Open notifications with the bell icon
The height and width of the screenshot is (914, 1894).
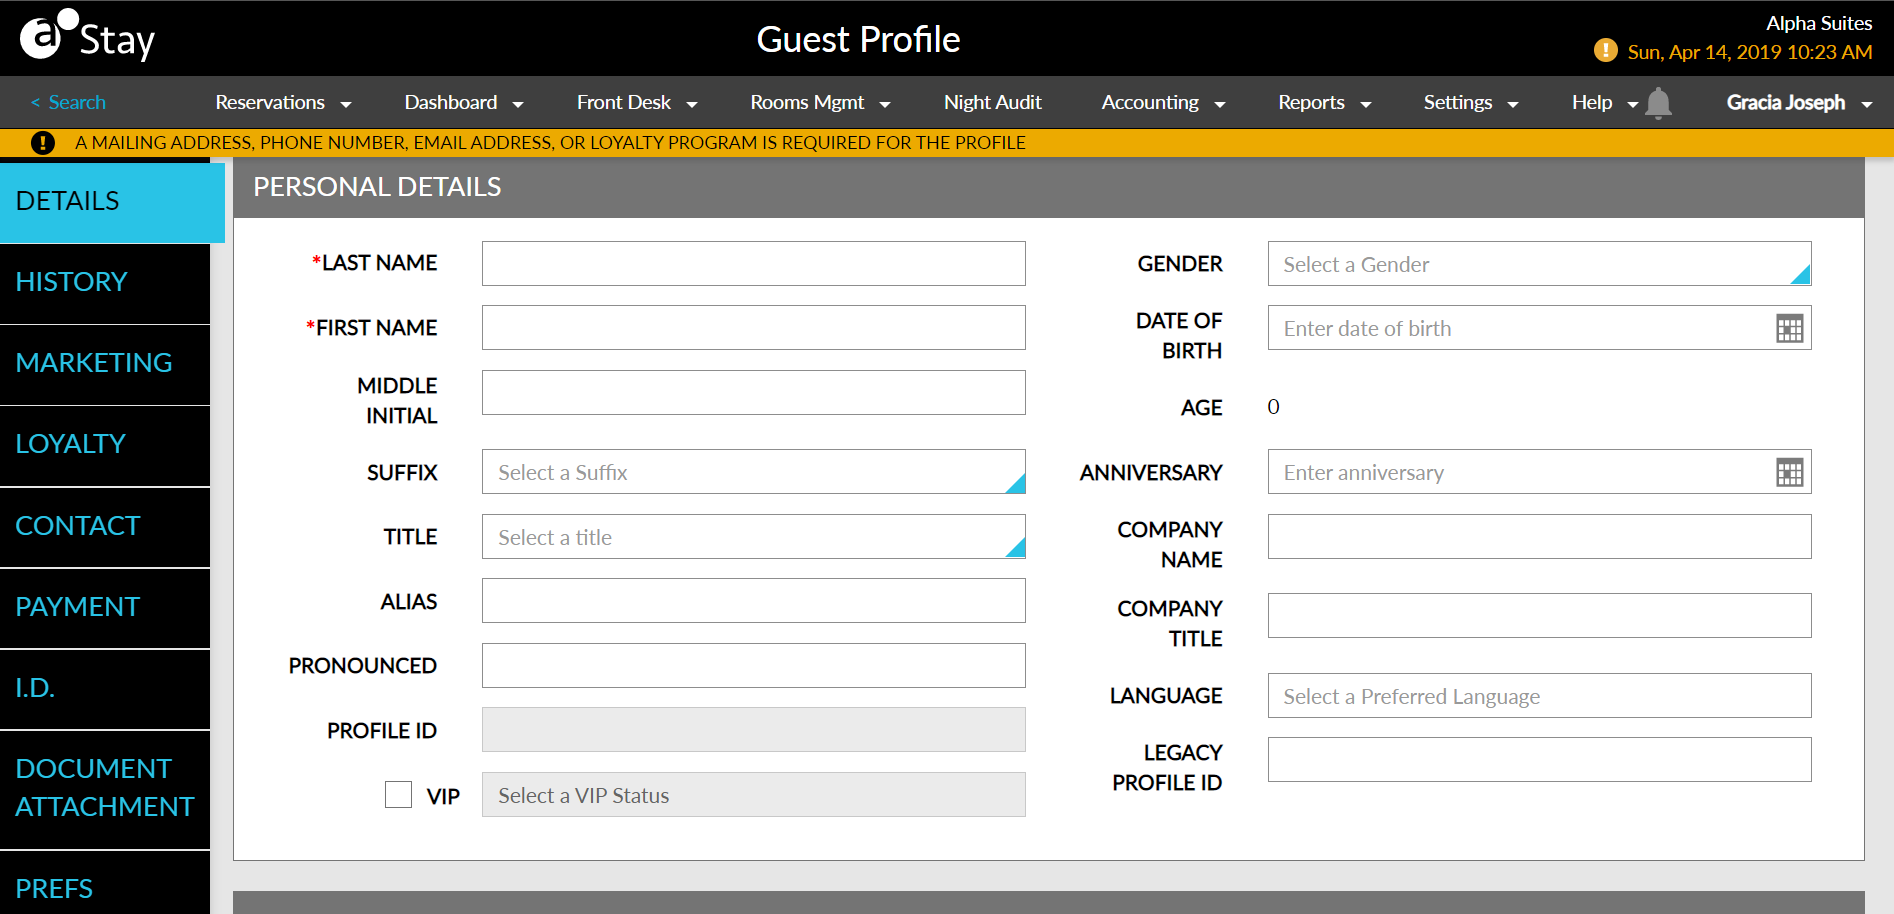(1658, 102)
